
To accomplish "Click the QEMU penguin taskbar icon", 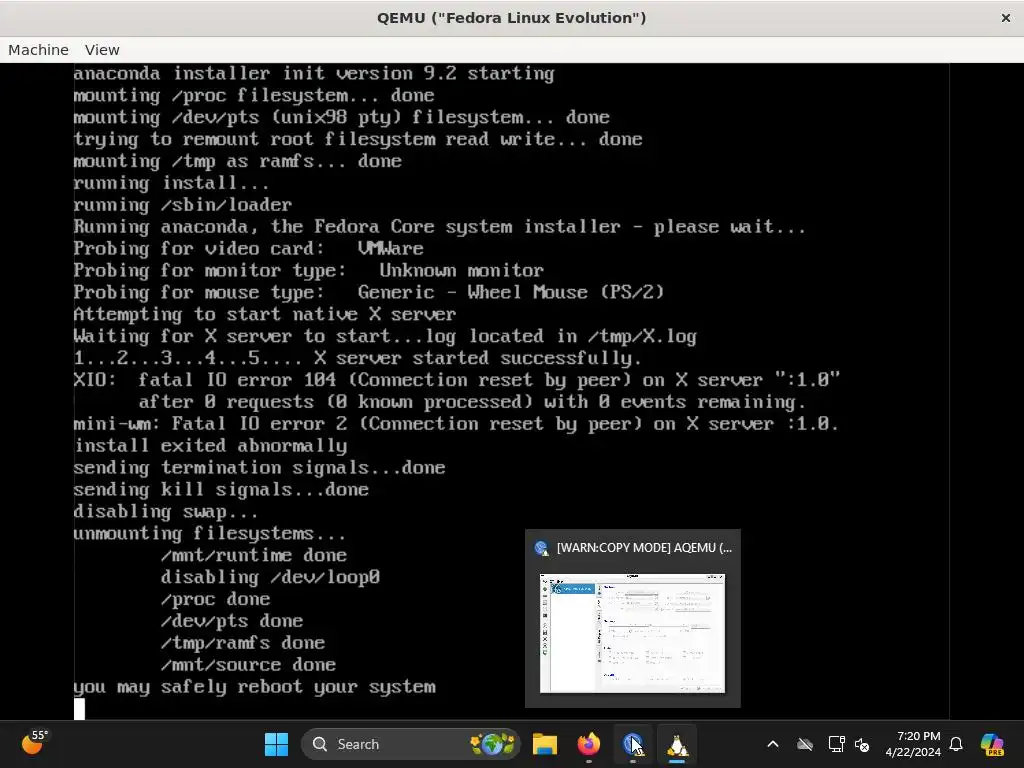I will pos(677,744).
